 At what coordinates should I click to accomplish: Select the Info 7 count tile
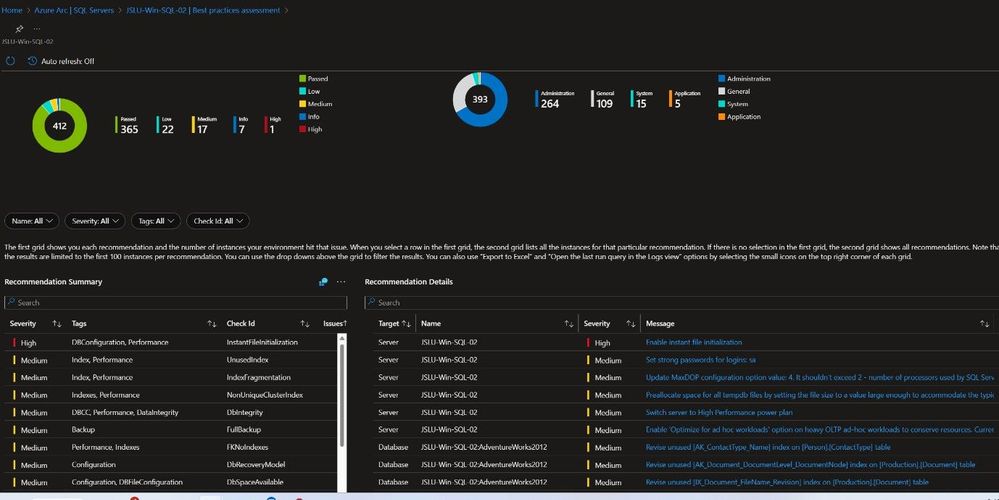pos(240,125)
